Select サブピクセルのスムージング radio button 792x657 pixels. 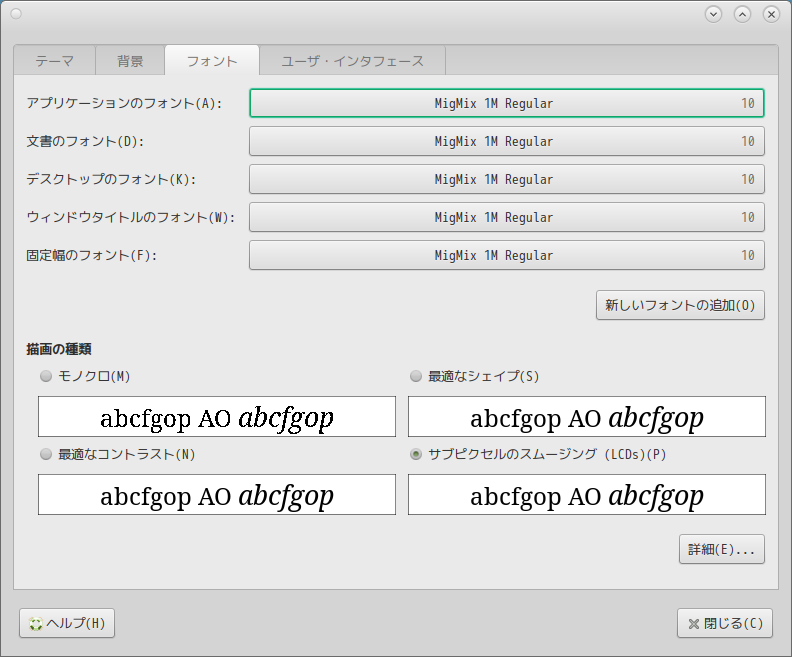(x=415, y=454)
